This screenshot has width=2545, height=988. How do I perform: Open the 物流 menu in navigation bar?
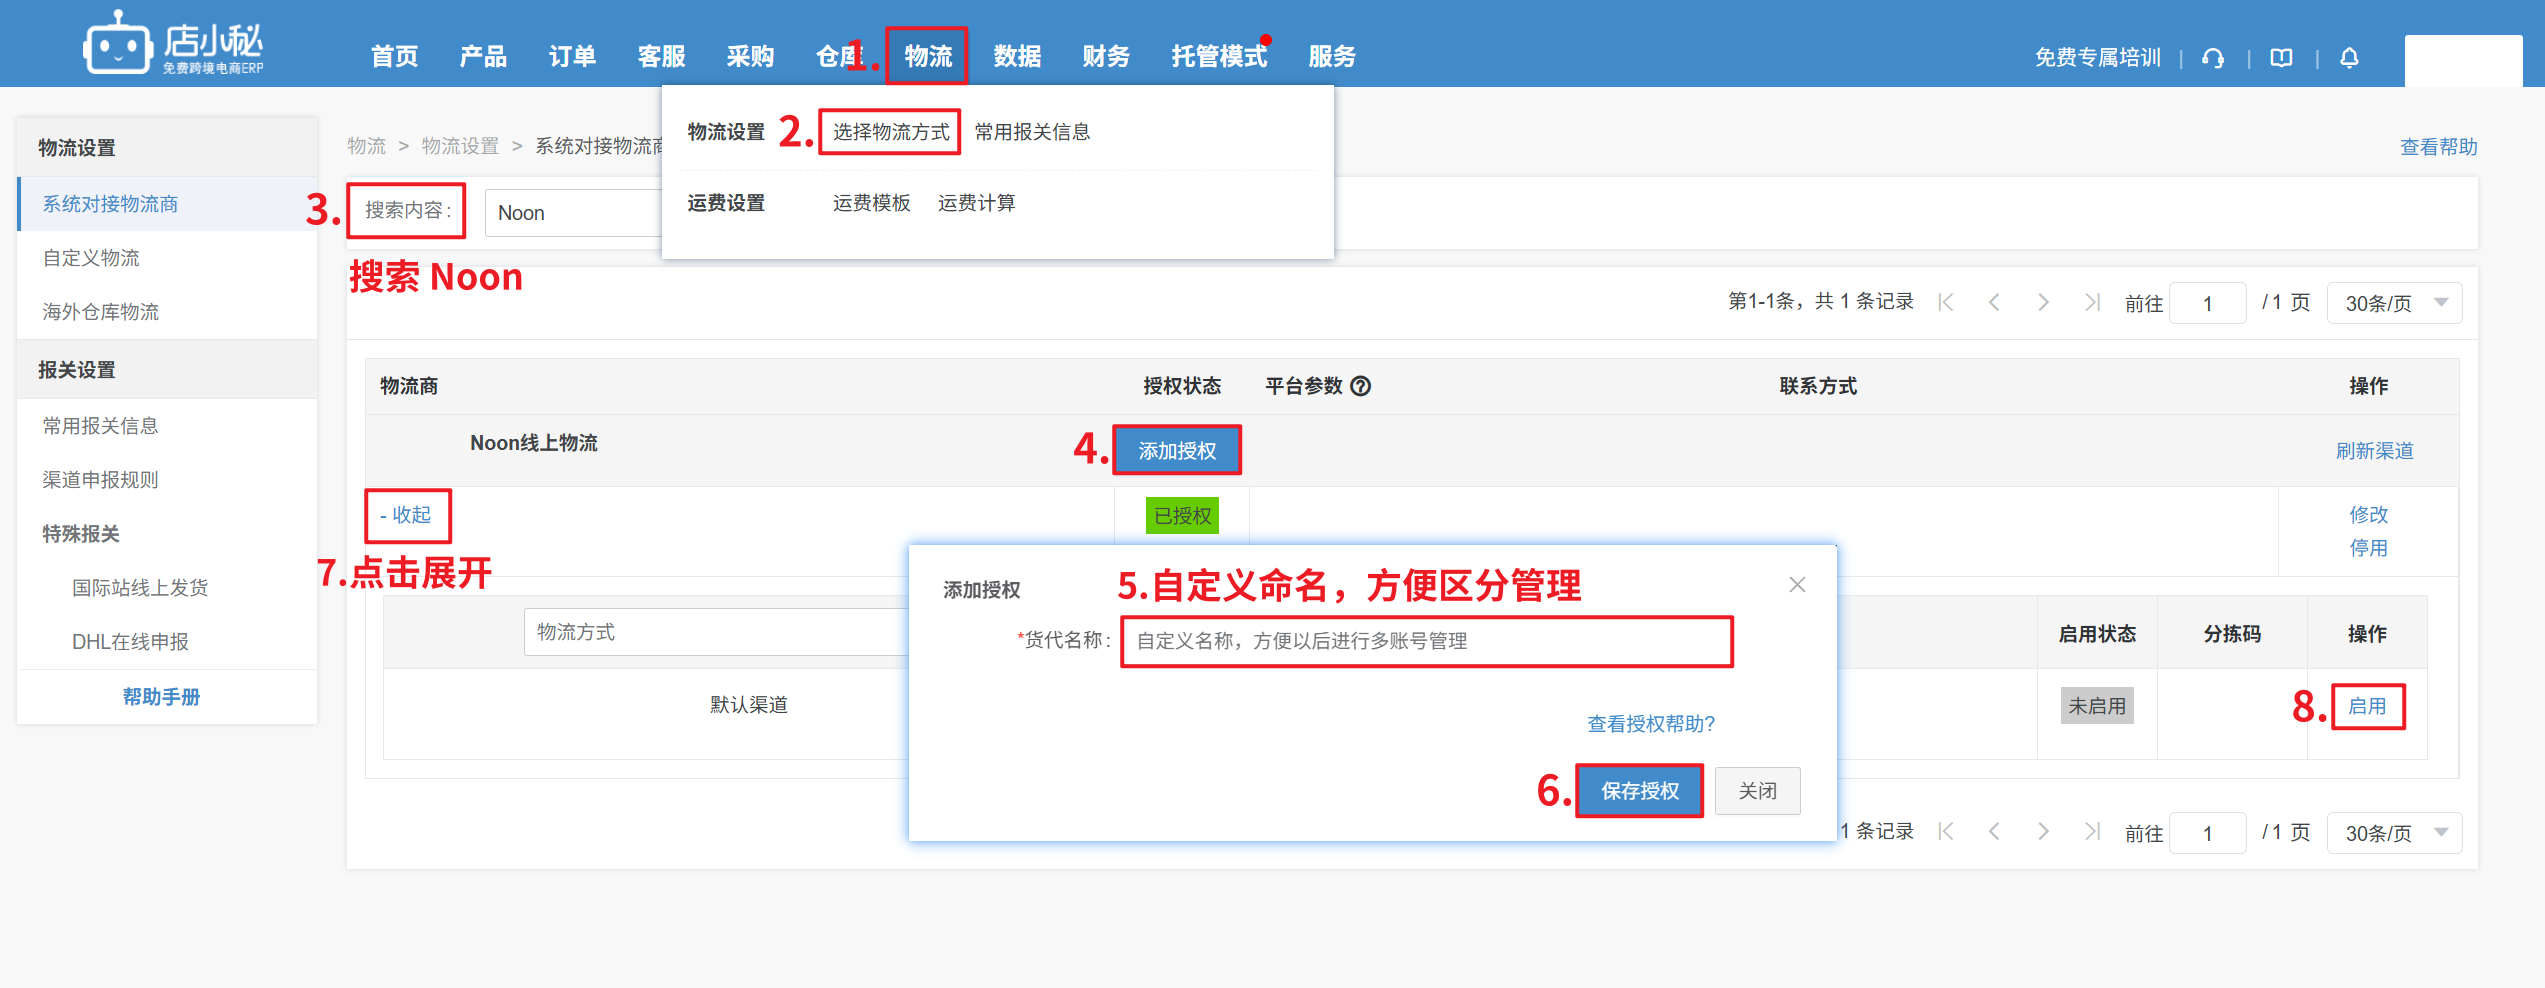(x=927, y=56)
